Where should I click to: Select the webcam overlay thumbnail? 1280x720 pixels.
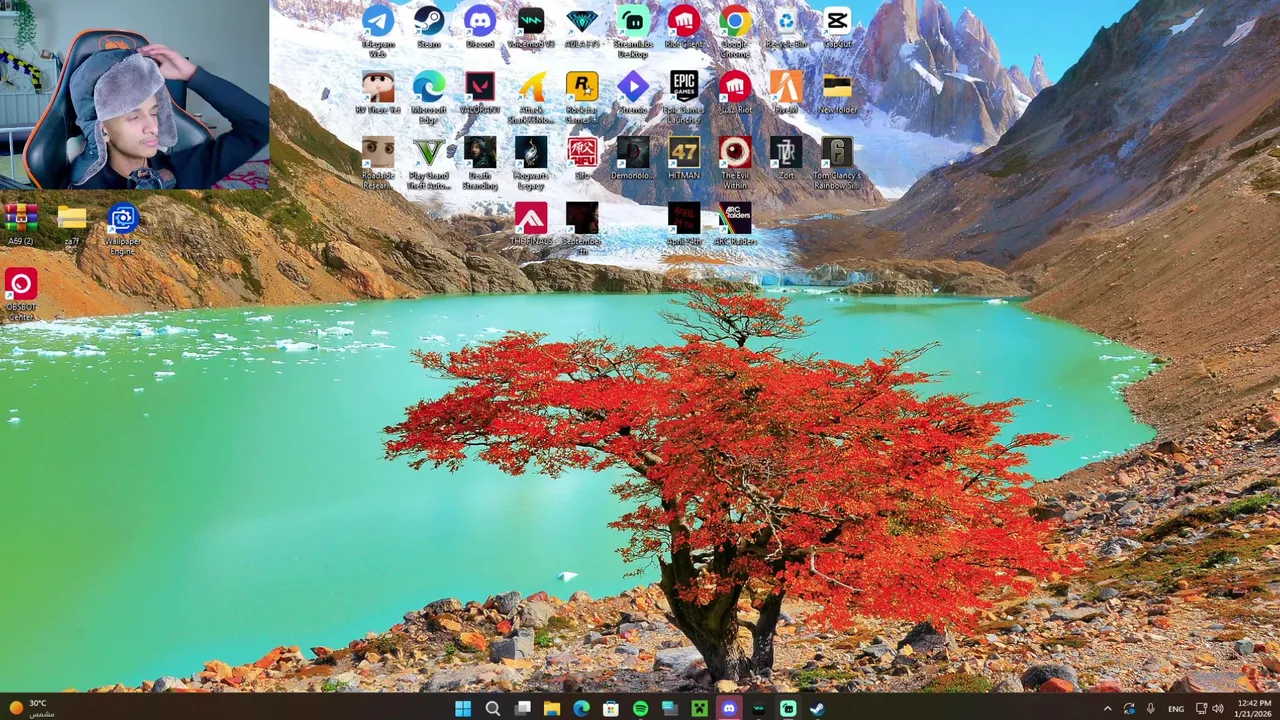click(x=134, y=94)
